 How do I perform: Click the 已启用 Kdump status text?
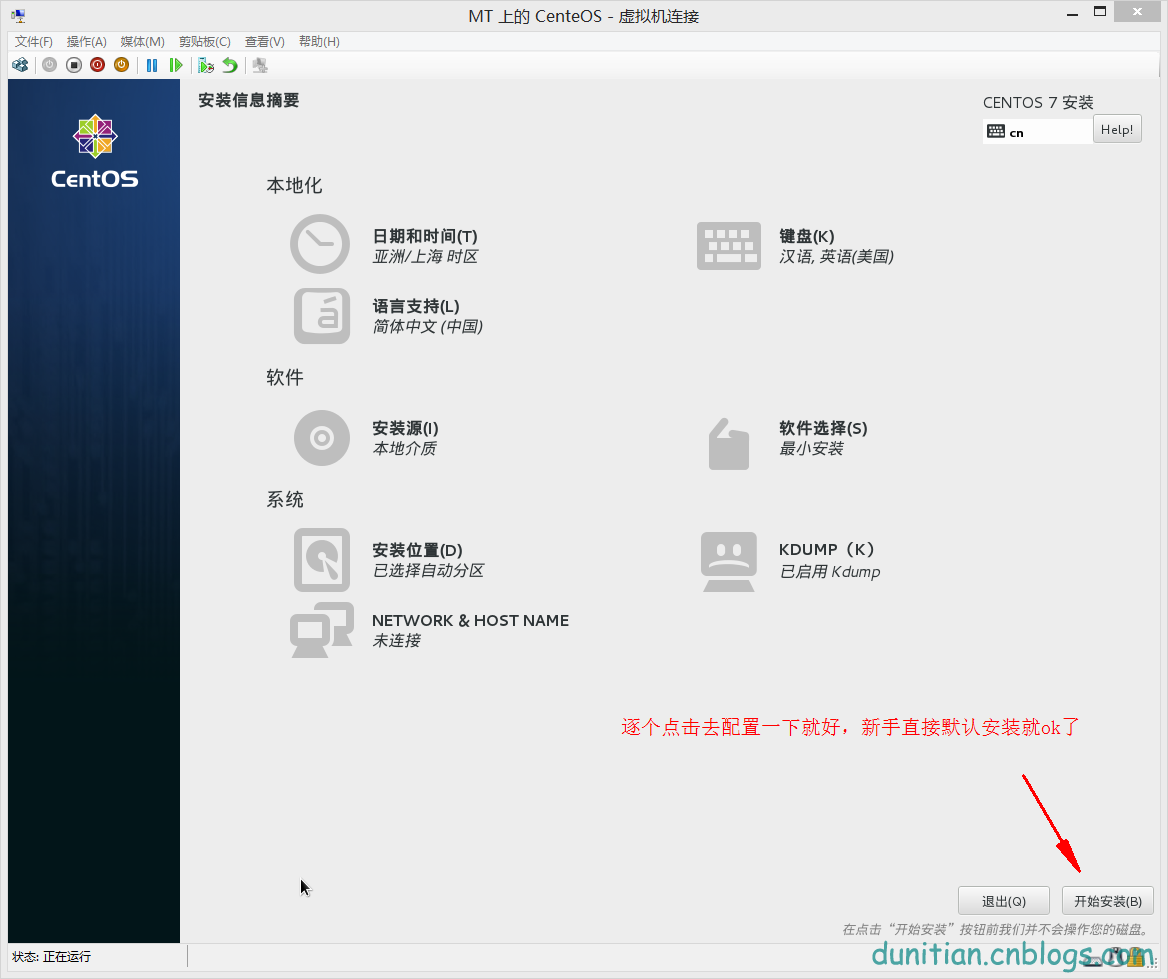tap(829, 572)
